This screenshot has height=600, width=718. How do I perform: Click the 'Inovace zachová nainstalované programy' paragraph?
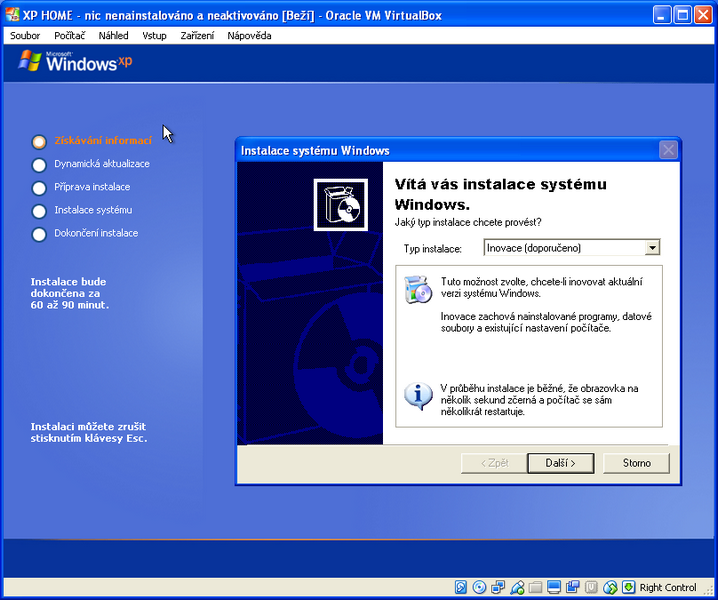546,322
